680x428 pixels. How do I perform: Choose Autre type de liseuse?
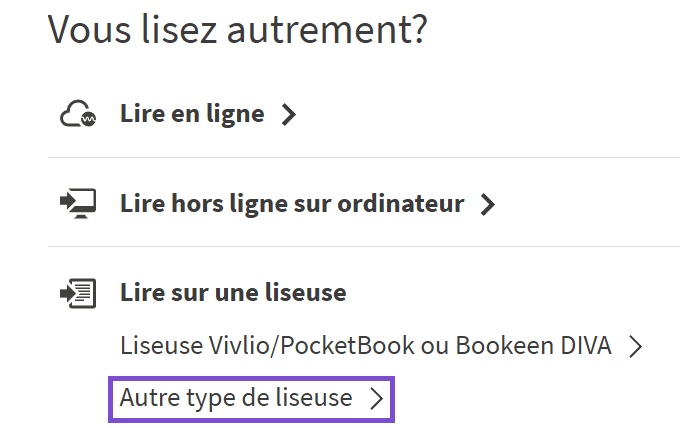pos(236,398)
